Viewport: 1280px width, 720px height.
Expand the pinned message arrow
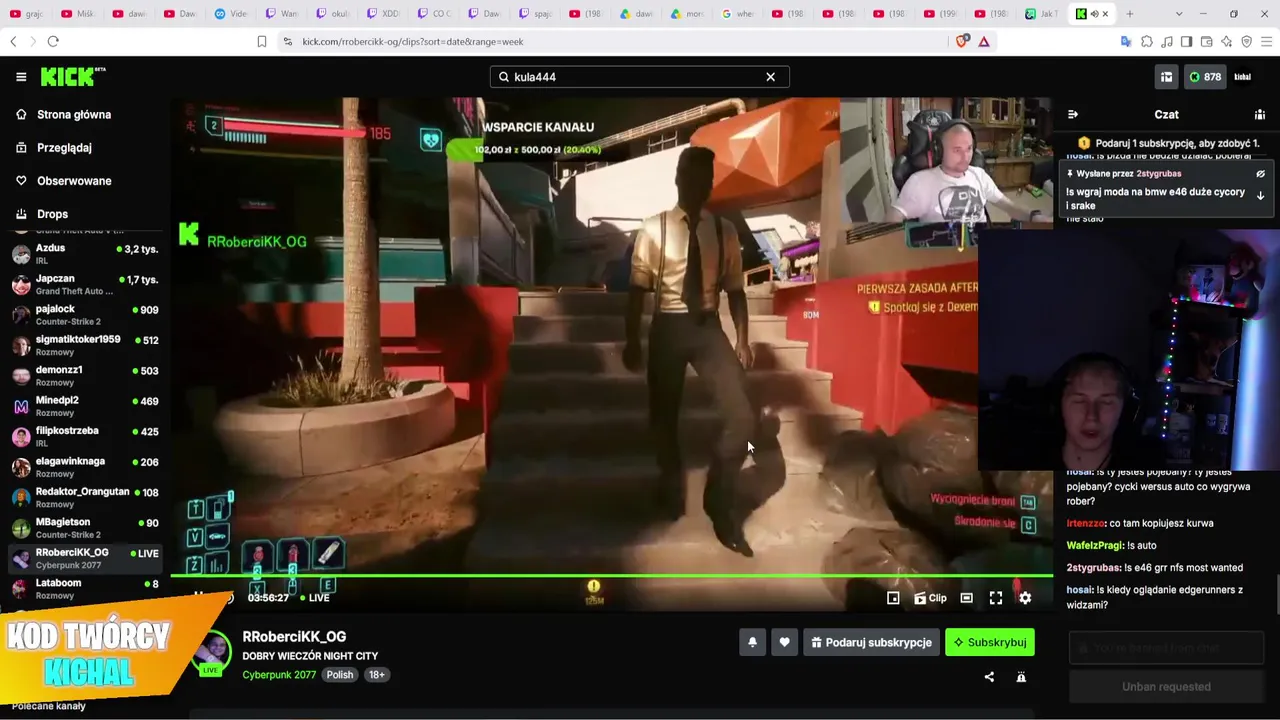pos(1260,196)
